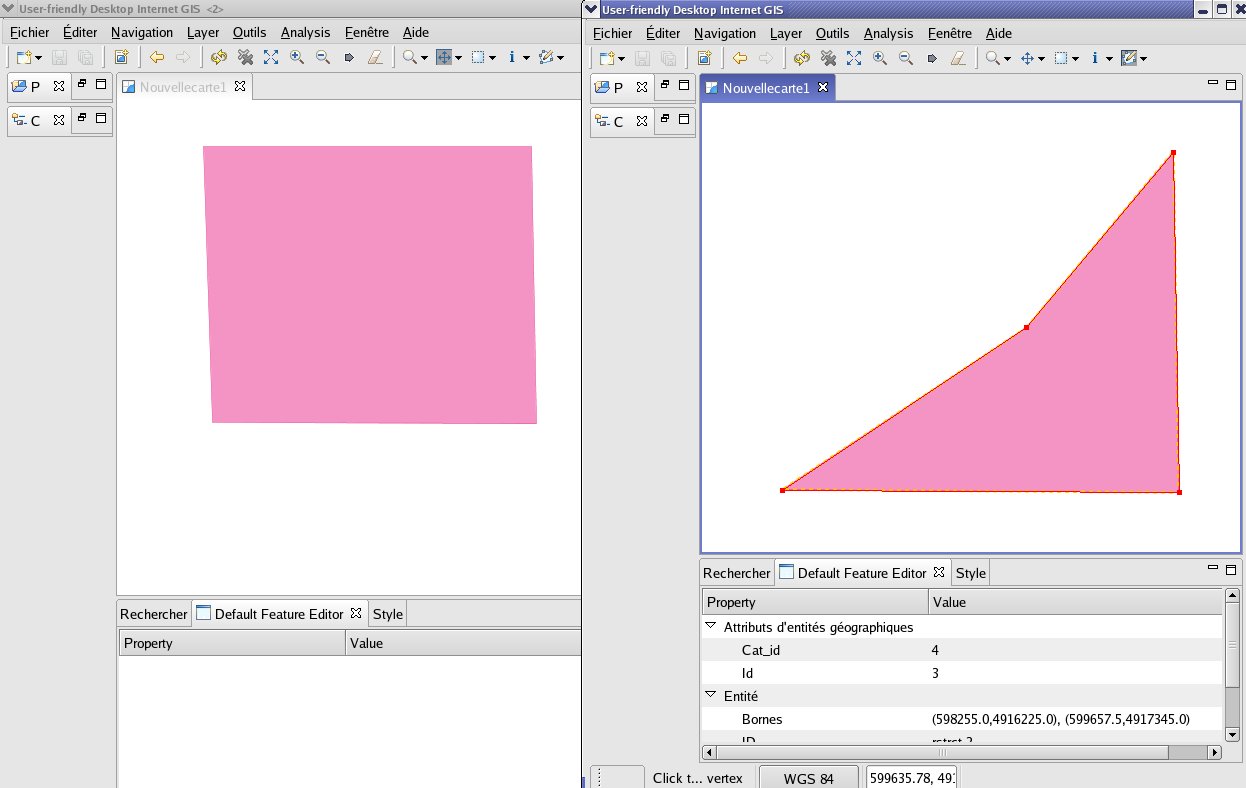Click Zoom Out icon in left window toolbar

tap(323, 57)
